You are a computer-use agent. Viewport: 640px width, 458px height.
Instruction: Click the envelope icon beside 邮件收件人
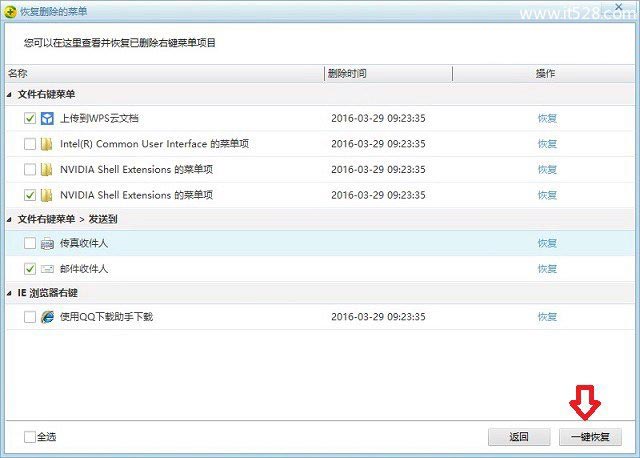click(47, 269)
